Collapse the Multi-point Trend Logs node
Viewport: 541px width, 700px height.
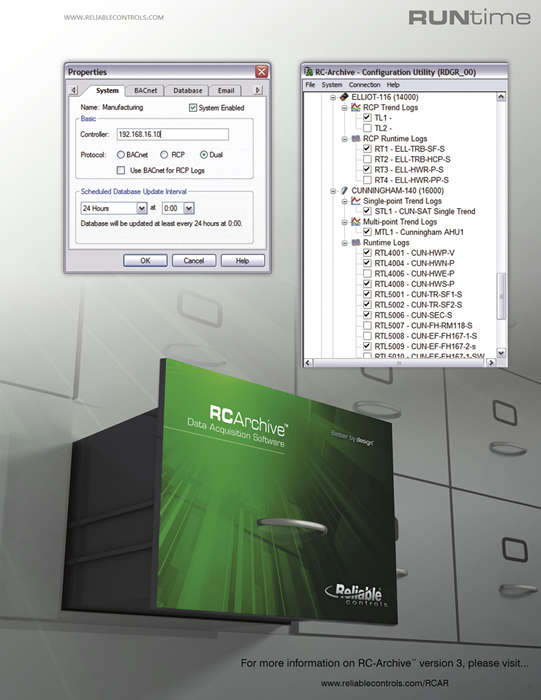click(345, 222)
